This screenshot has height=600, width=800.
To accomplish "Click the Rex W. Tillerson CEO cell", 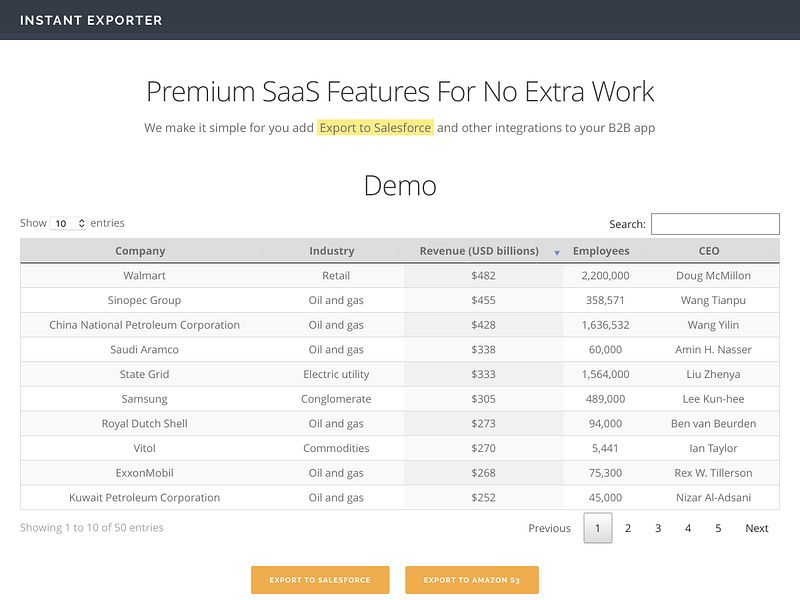I will point(713,473).
